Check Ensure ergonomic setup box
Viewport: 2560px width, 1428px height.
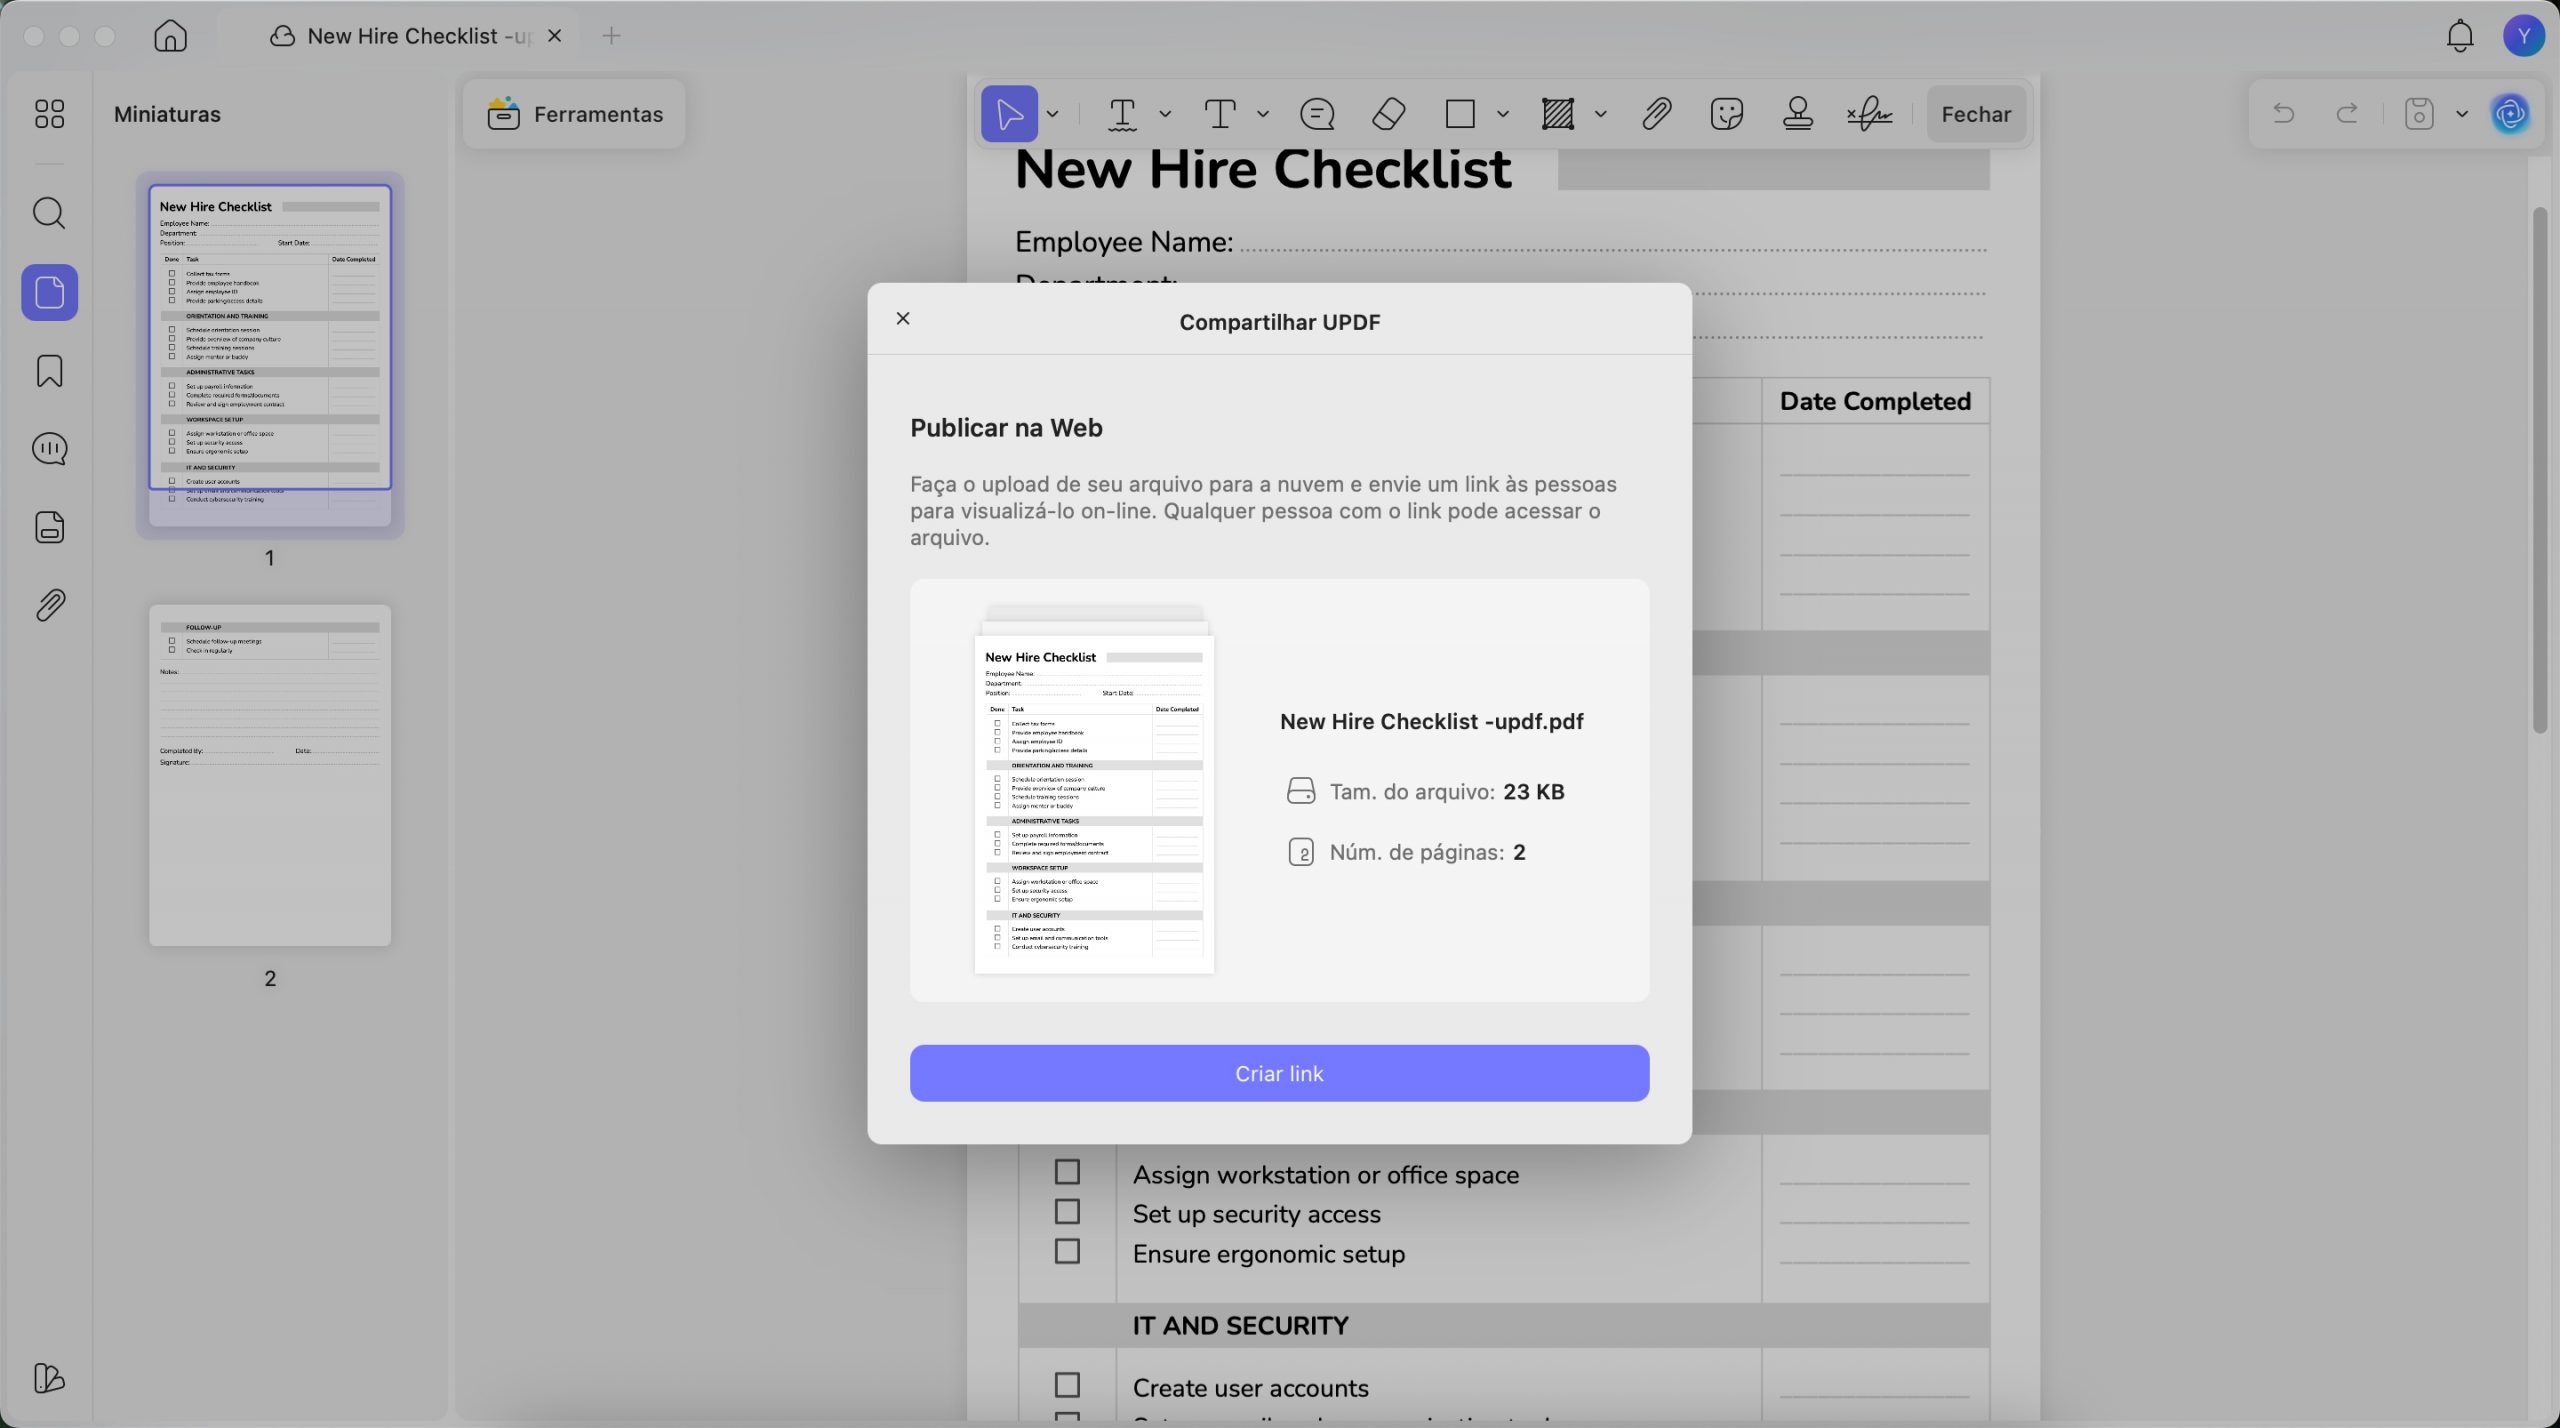tap(1067, 1252)
